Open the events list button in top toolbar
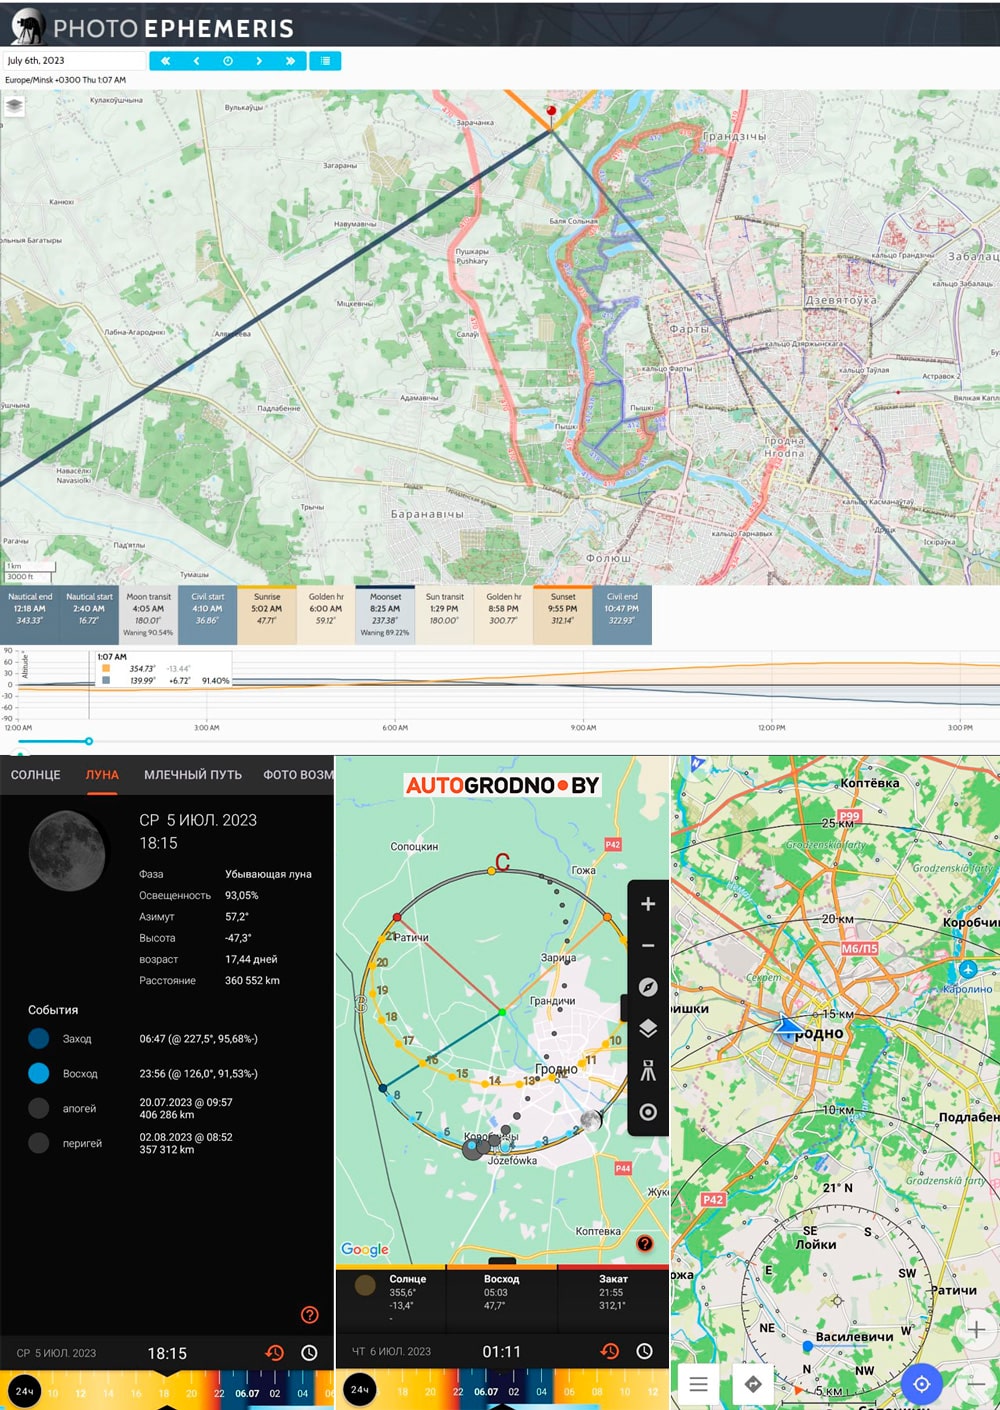1000x1410 pixels. [x=325, y=61]
